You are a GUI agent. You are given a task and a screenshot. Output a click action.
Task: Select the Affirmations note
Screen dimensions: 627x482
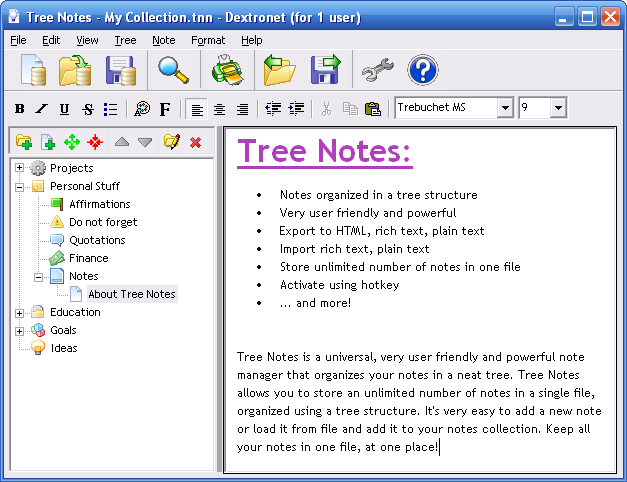(x=99, y=204)
